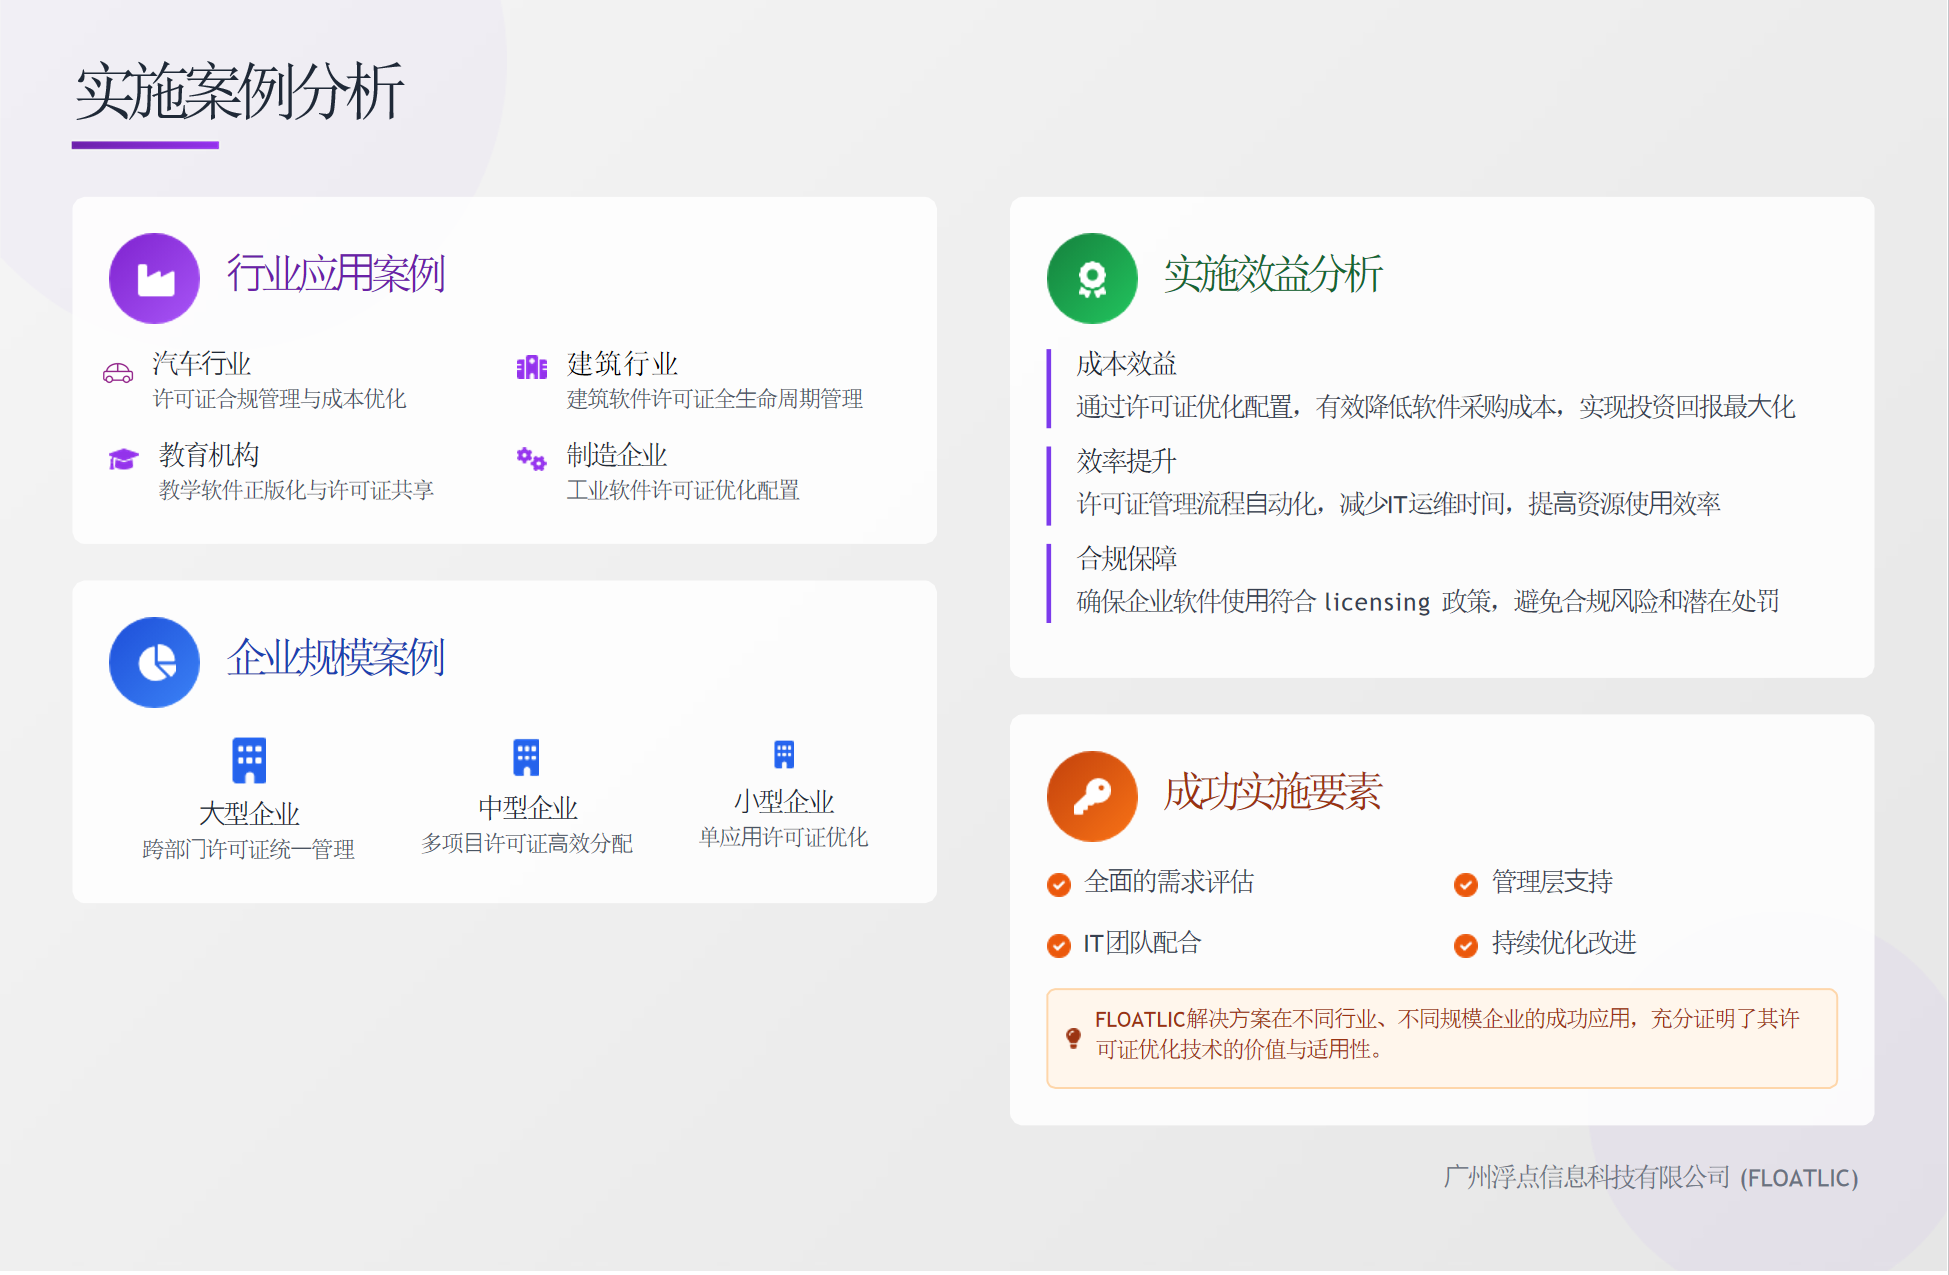Click the lightbulb icon in FLOATLIC note
This screenshot has height=1275, width=1949.
click(1073, 1037)
